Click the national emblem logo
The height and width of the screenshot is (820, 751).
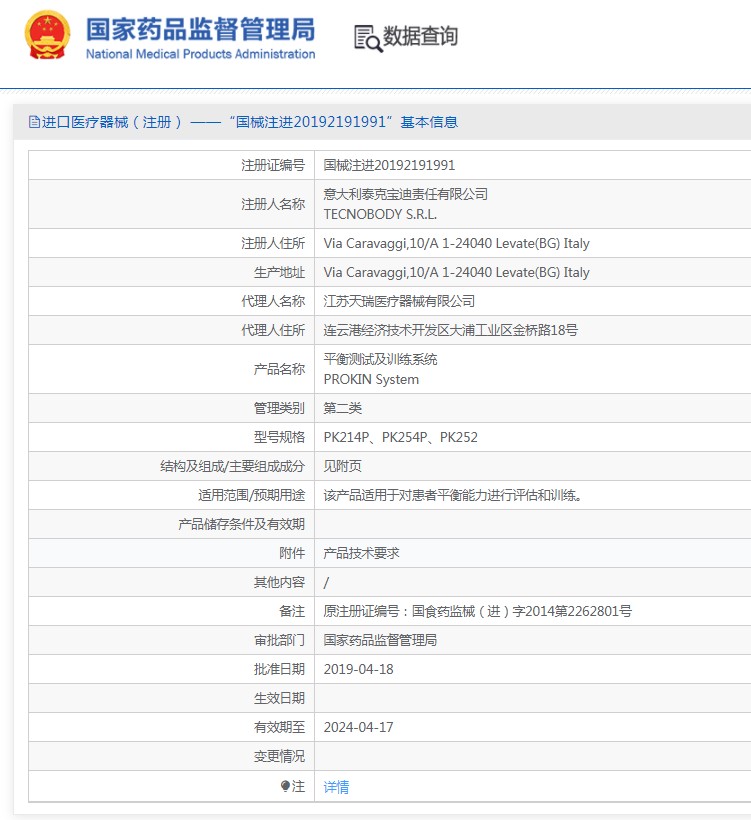pyautogui.click(x=47, y=35)
